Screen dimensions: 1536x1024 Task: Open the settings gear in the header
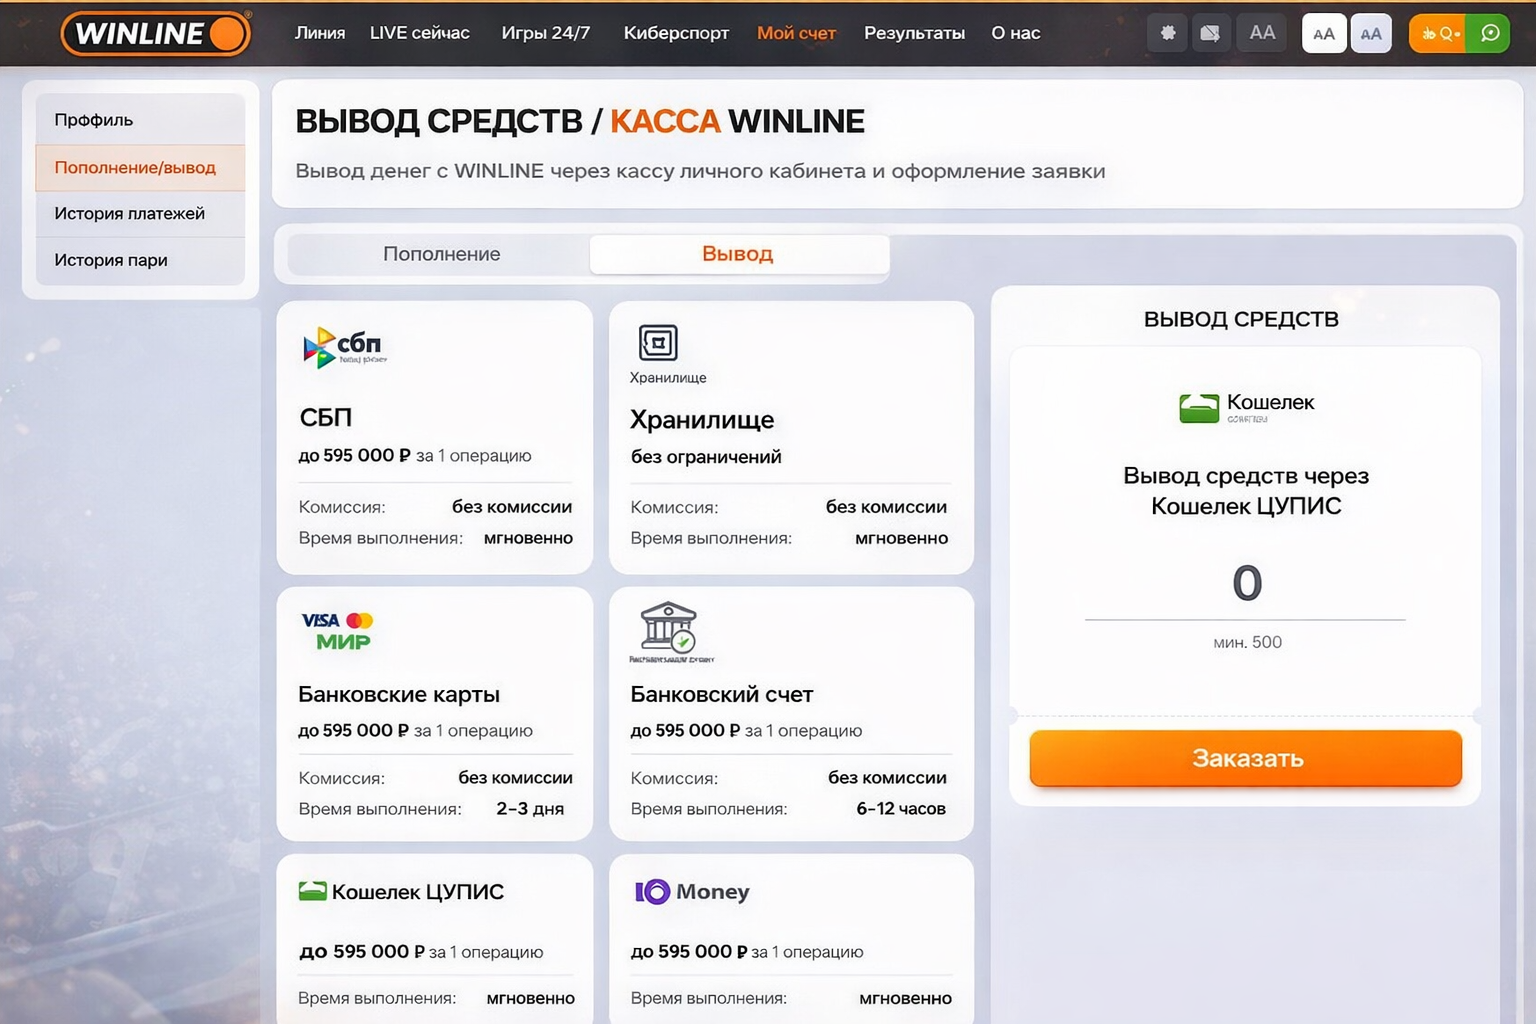[1167, 33]
